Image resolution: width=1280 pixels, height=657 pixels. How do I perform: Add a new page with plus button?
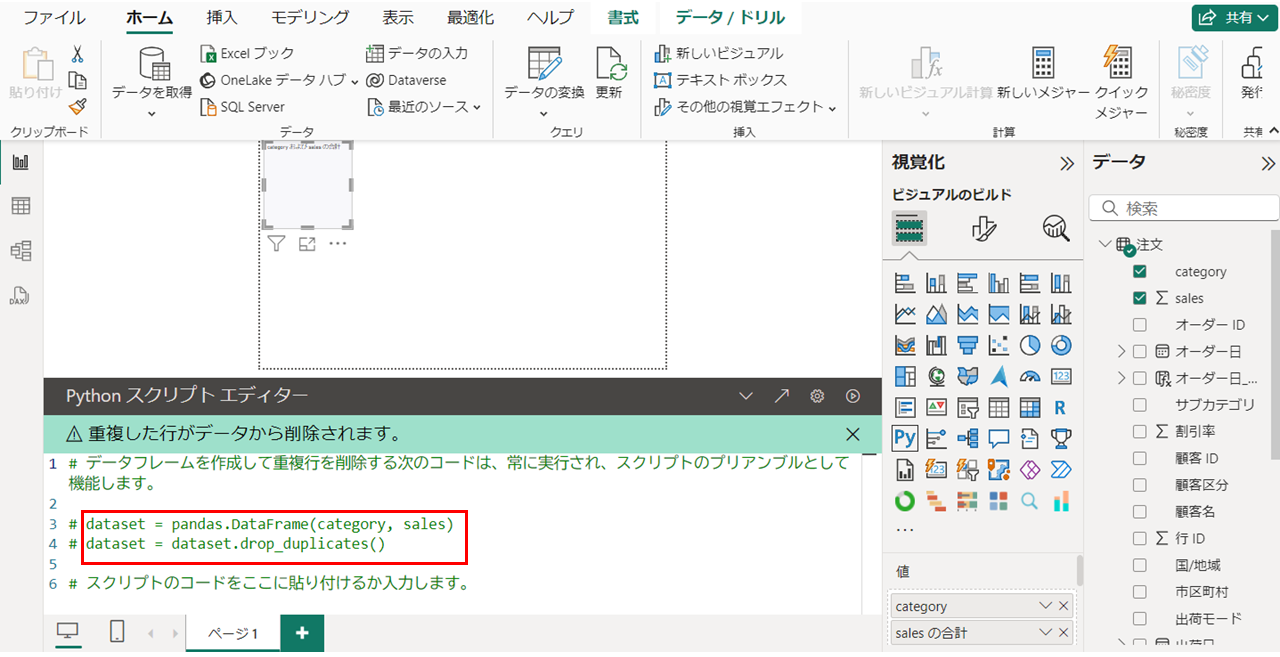302,633
